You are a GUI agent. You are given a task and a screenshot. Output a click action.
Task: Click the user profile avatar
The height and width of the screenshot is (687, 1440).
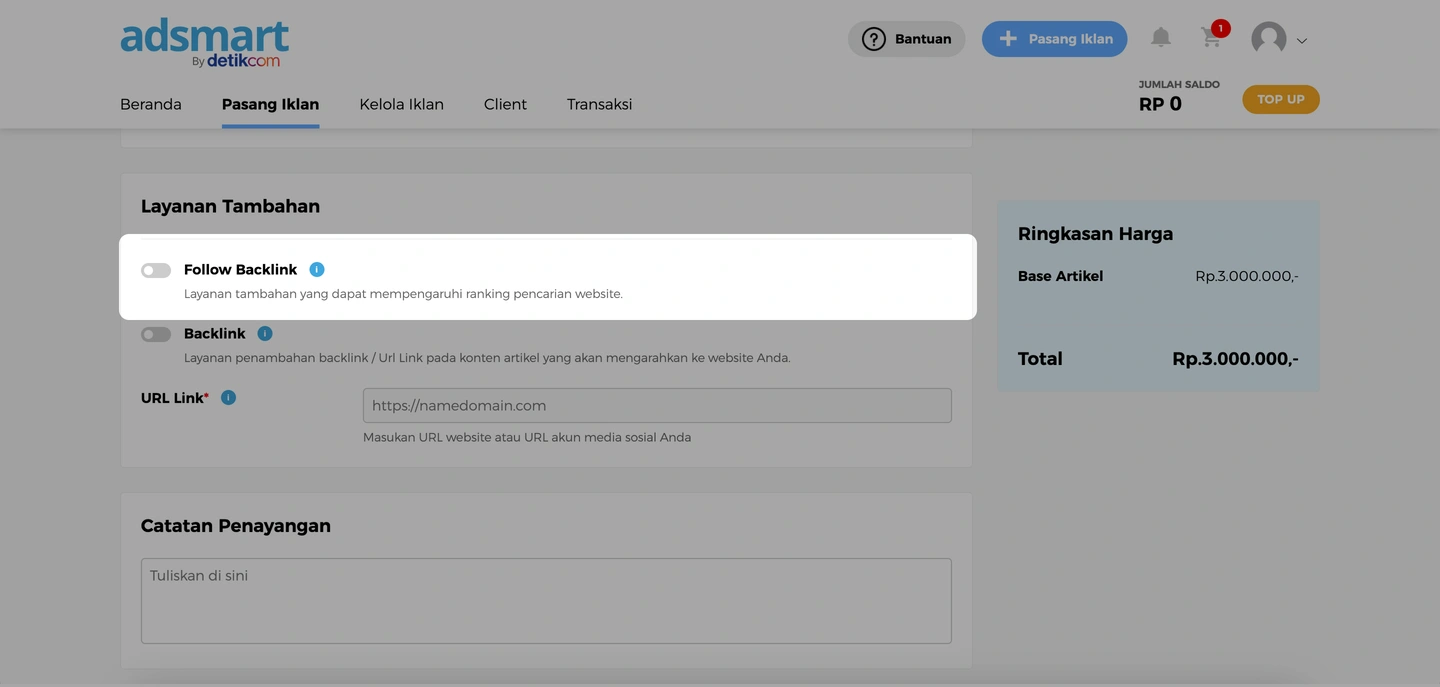coord(1268,39)
